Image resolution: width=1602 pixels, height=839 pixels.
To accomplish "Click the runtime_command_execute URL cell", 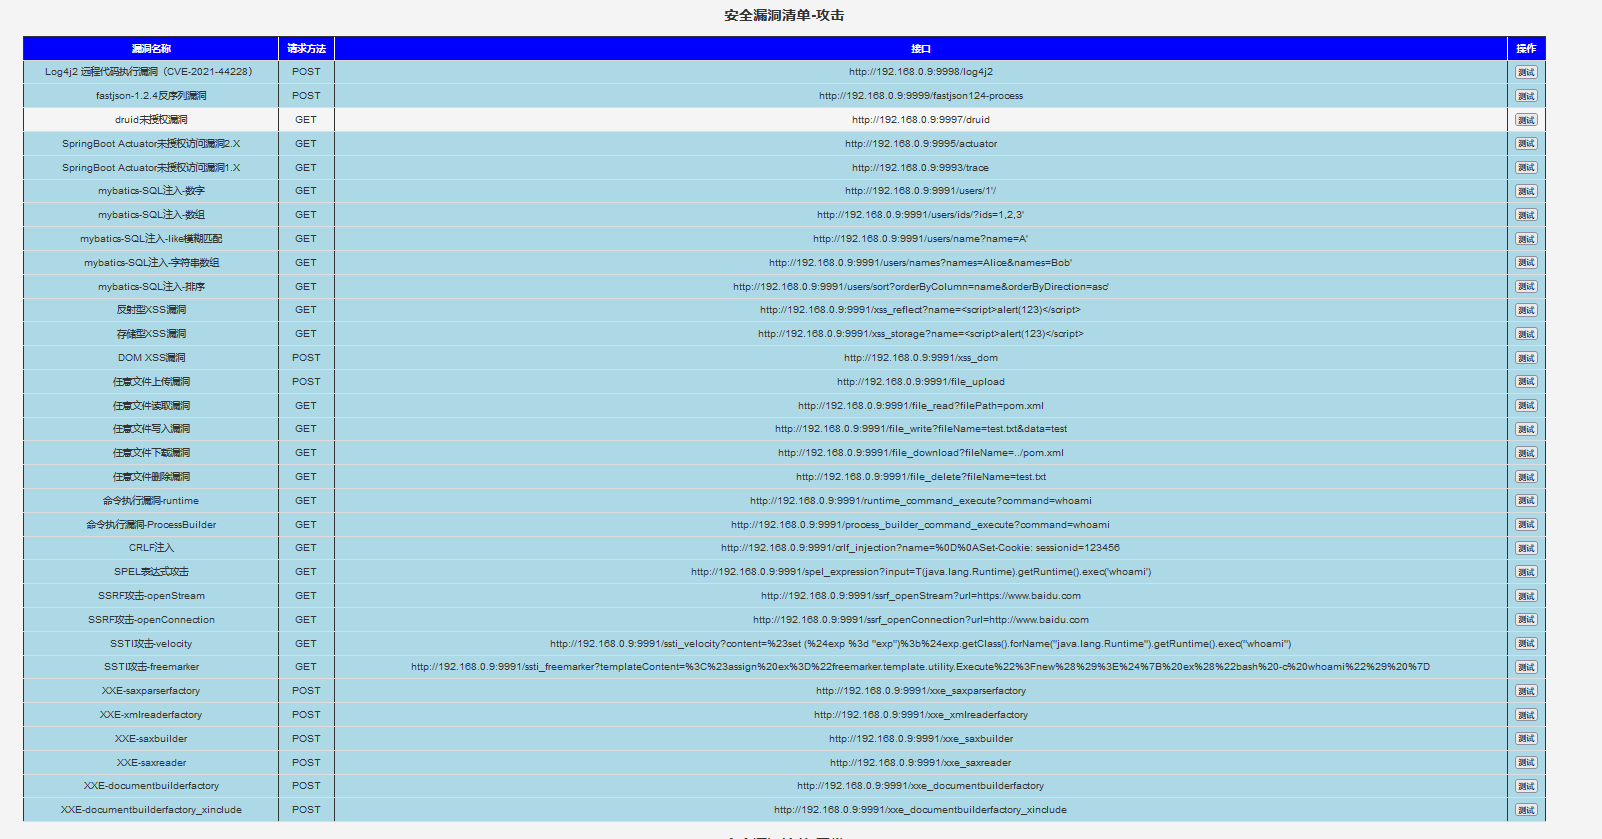I will click(921, 501).
